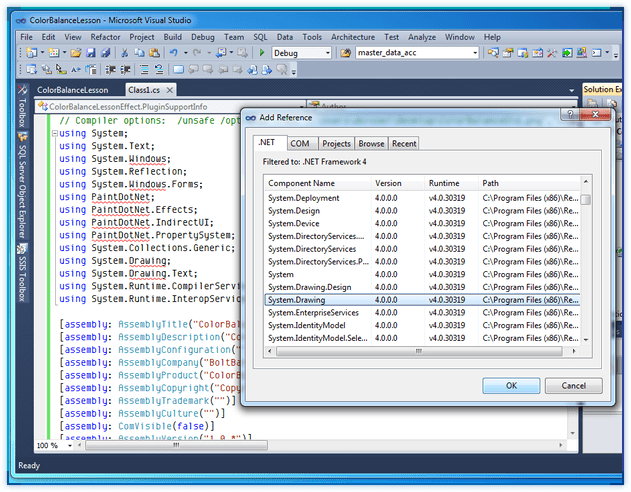Open the Command Window toolbar icon

point(596,53)
